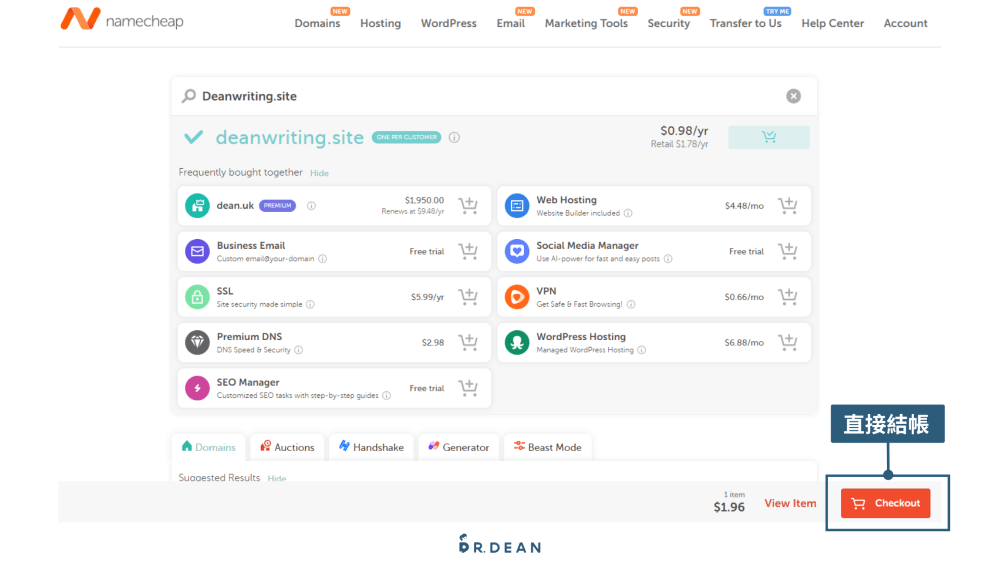The width and height of the screenshot is (1000, 573).
Task: Open the Marketing Tools menu
Action: pyautogui.click(x=586, y=23)
